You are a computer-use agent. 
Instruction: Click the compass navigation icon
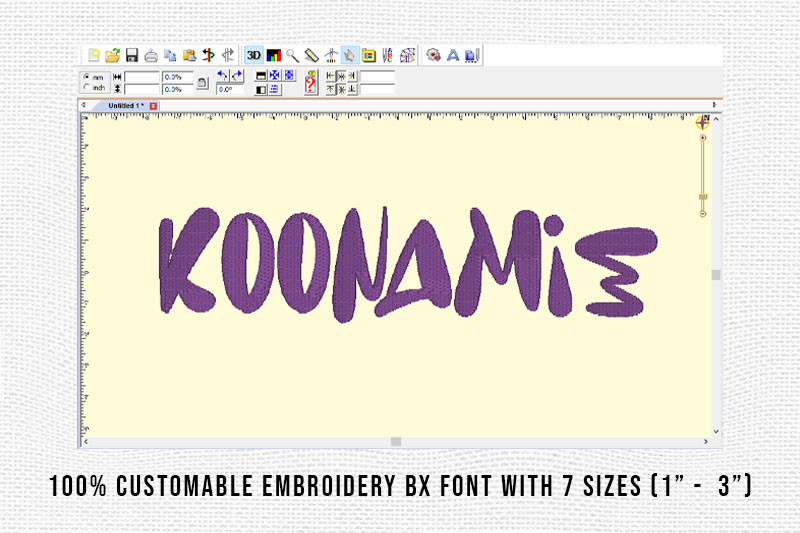point(703,122)
